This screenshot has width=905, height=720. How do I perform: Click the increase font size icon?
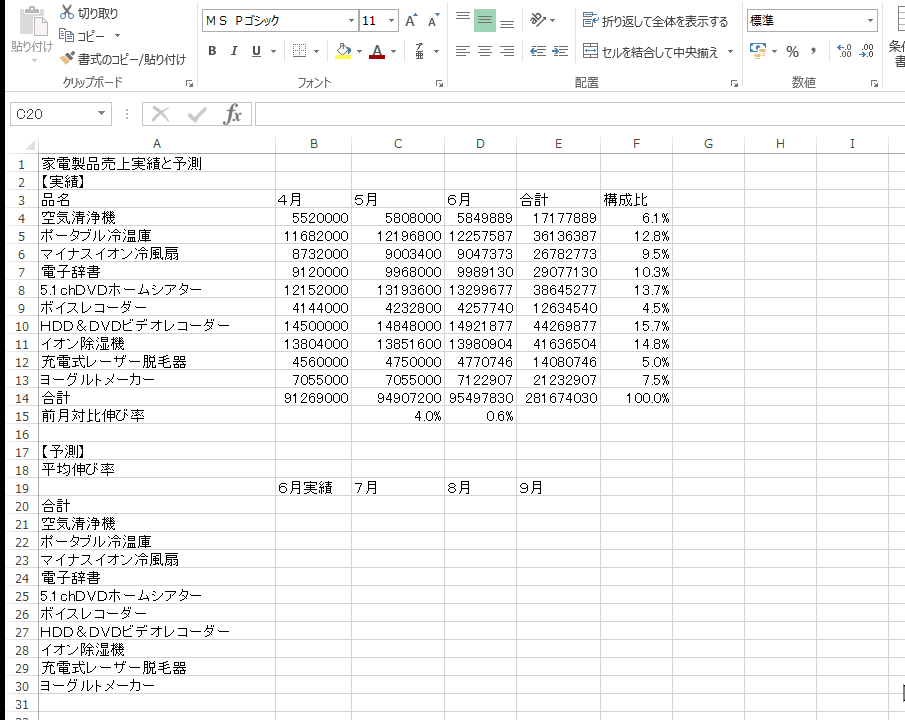point(411,21)
